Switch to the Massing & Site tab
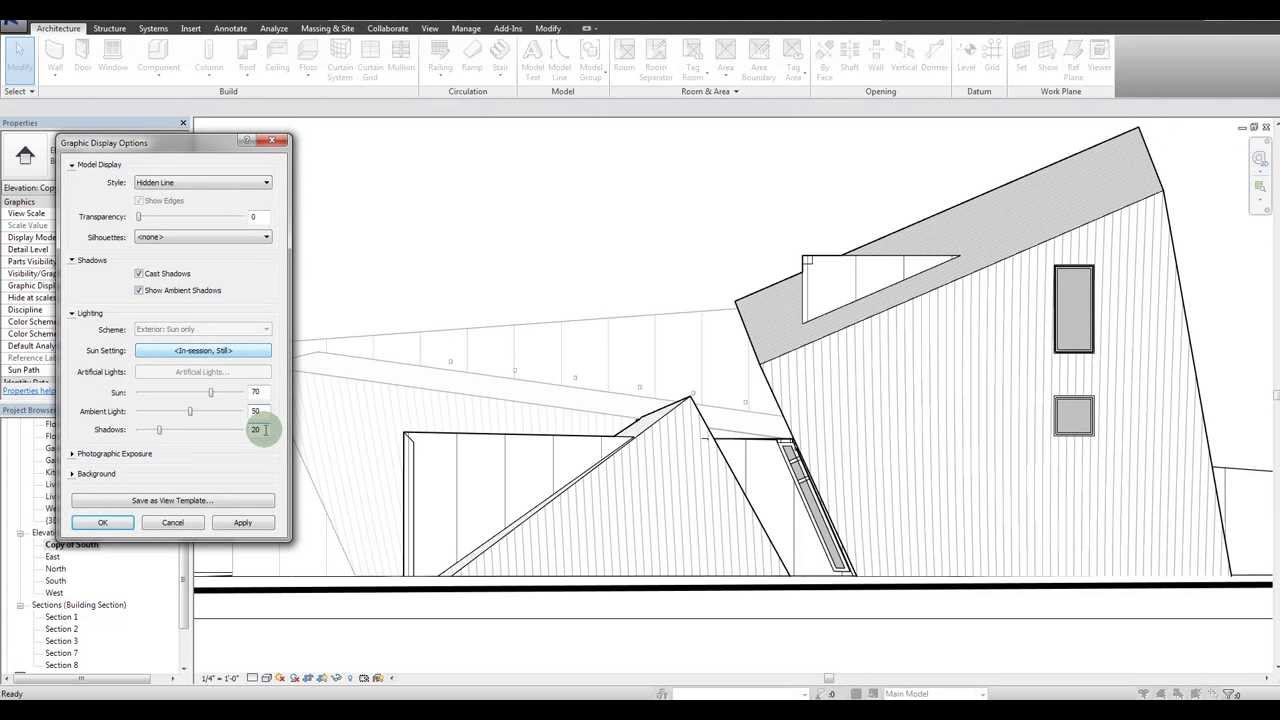Image resolution: width=1280 pixels, height=720 pixels. 328,28
